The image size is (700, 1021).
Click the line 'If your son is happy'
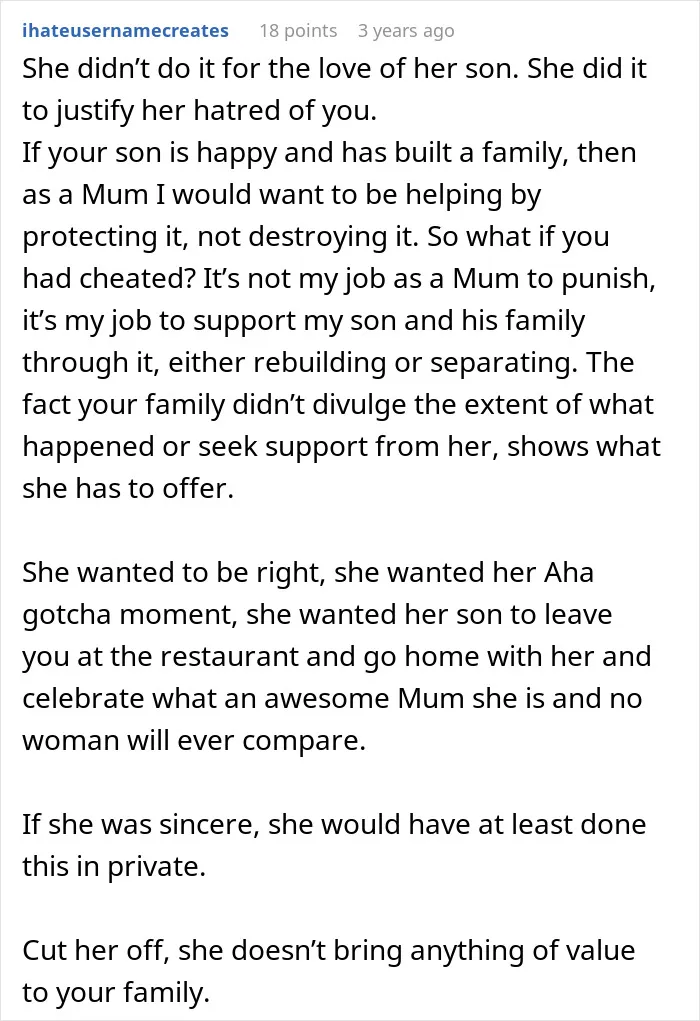point(329,152)
